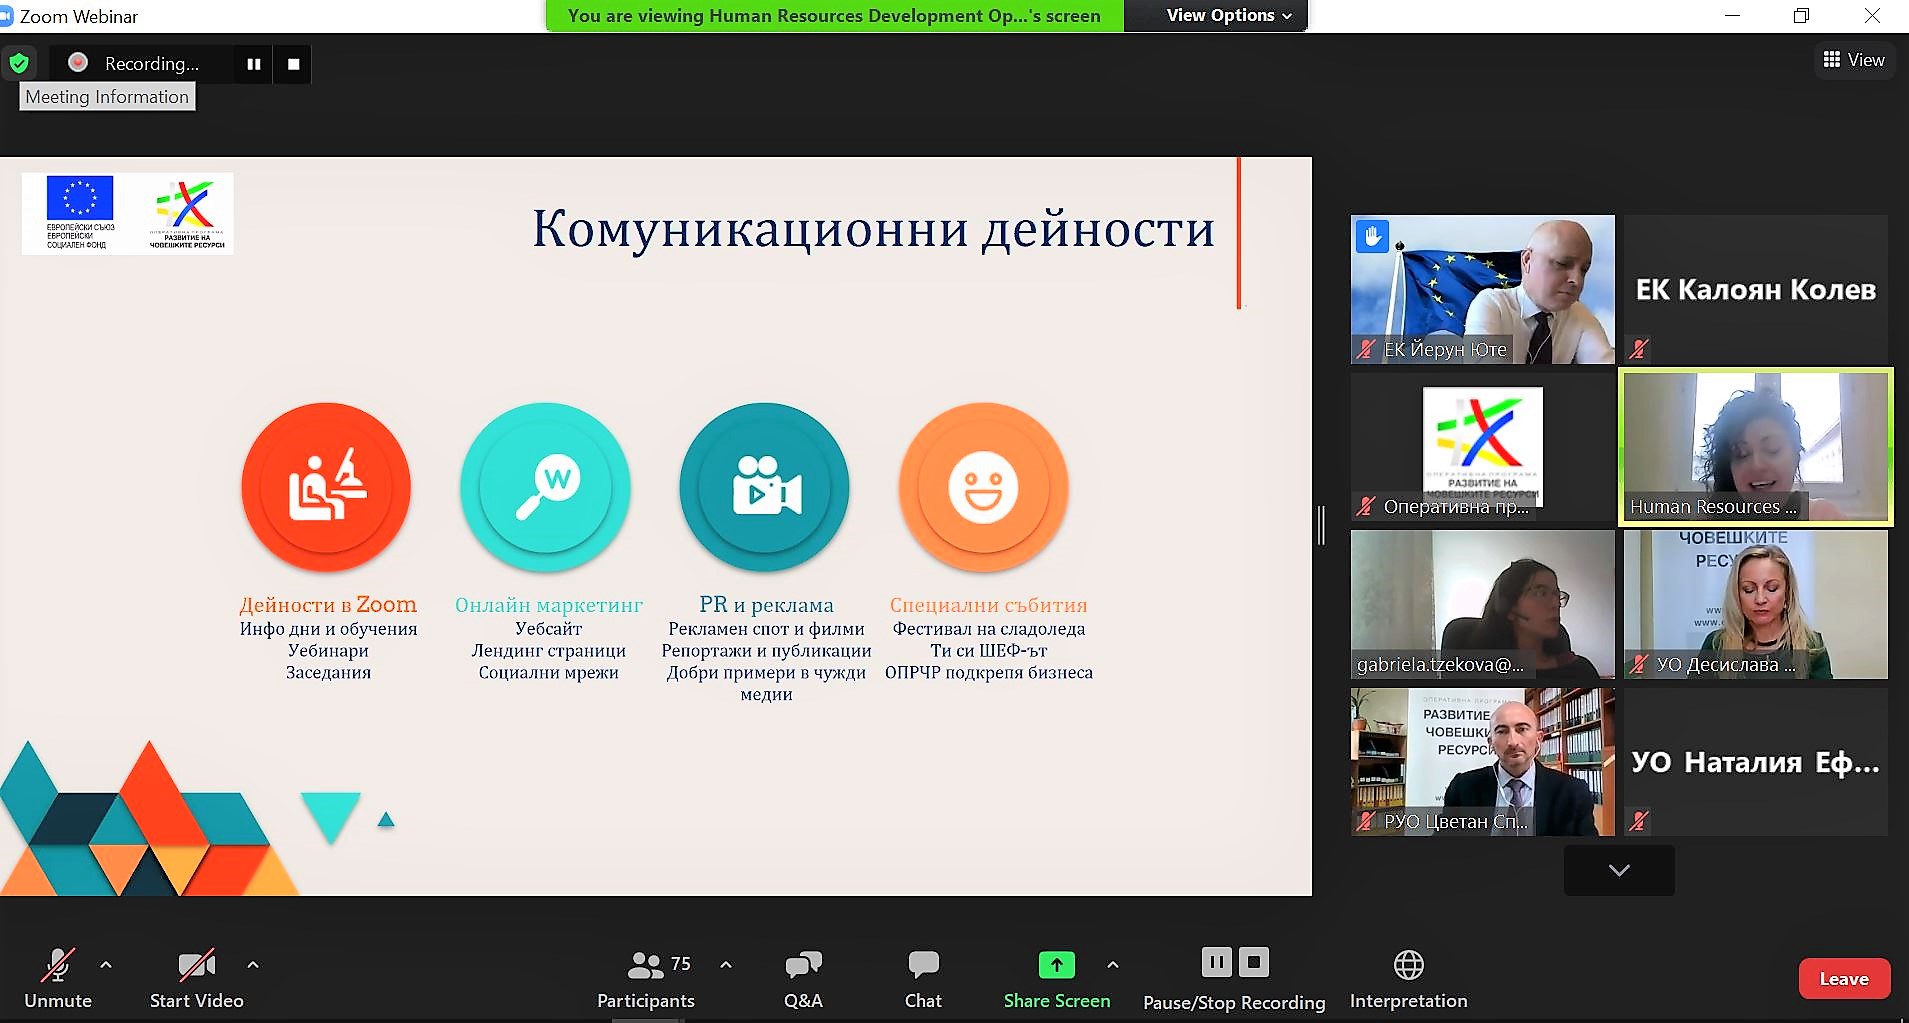Click muted mic icon on Цветан tile

click(1366, 821)
